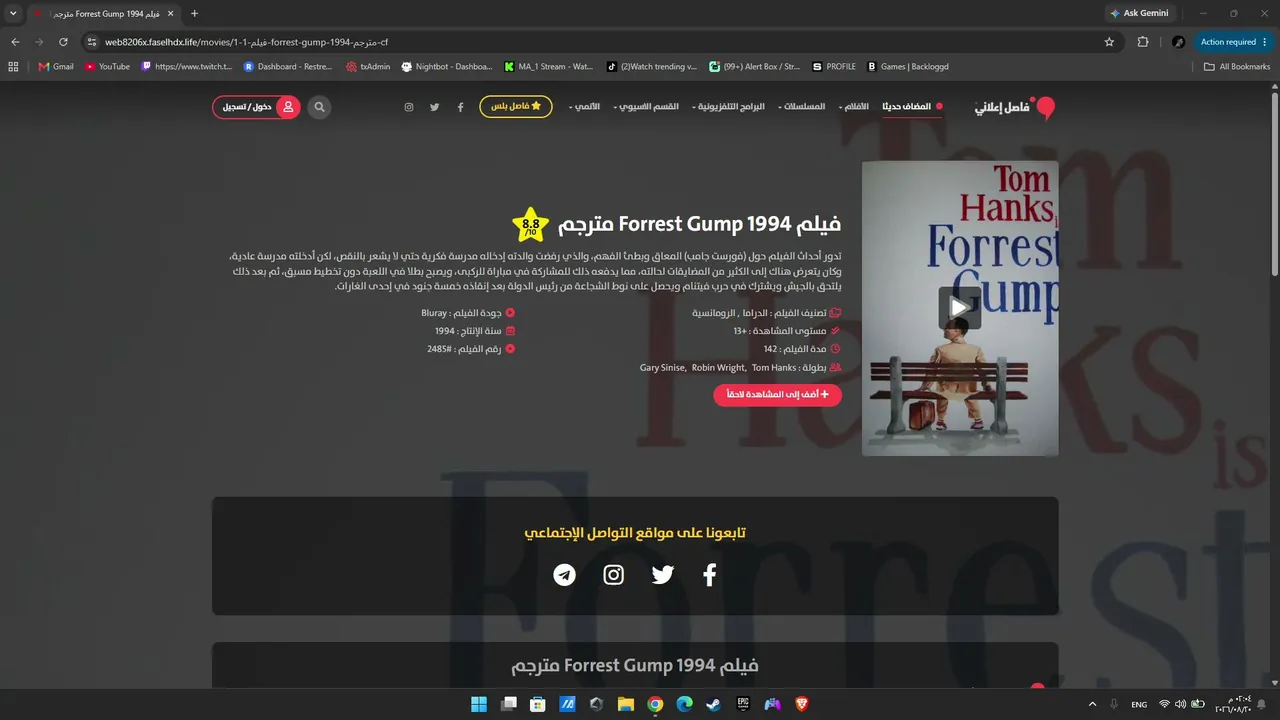Click the Chrome profile avatar
The width and height of the screenshot is (1280, 720).
[x=1179, y=42]
